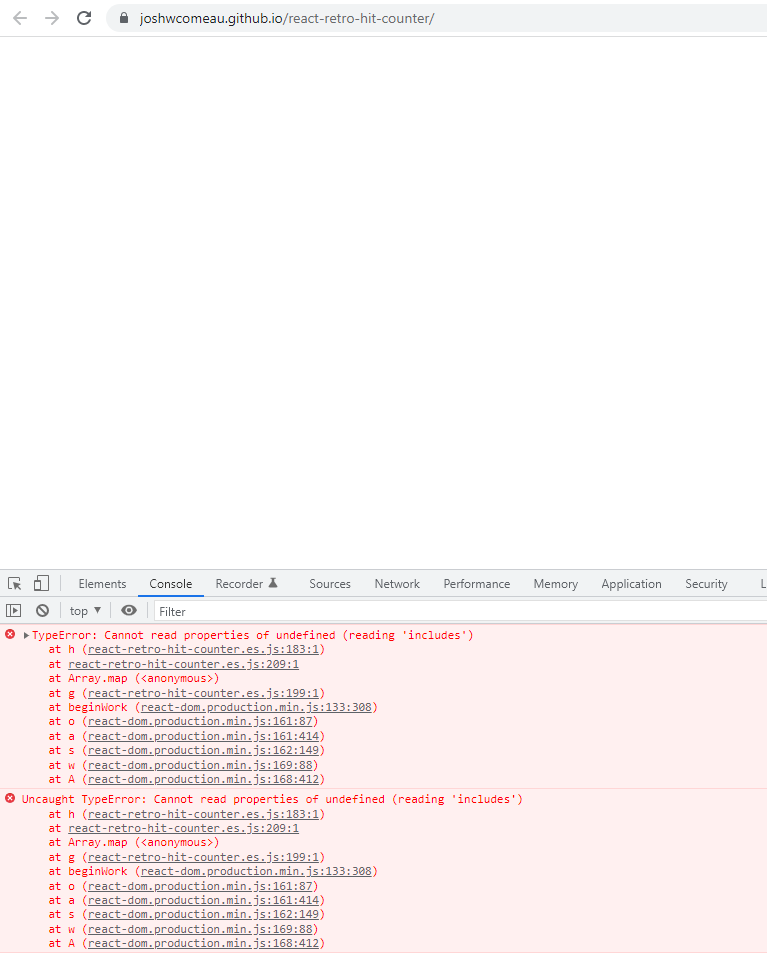Open 168:412 link in first error
This screenshot has width=767, height=955.
[203, 779]
